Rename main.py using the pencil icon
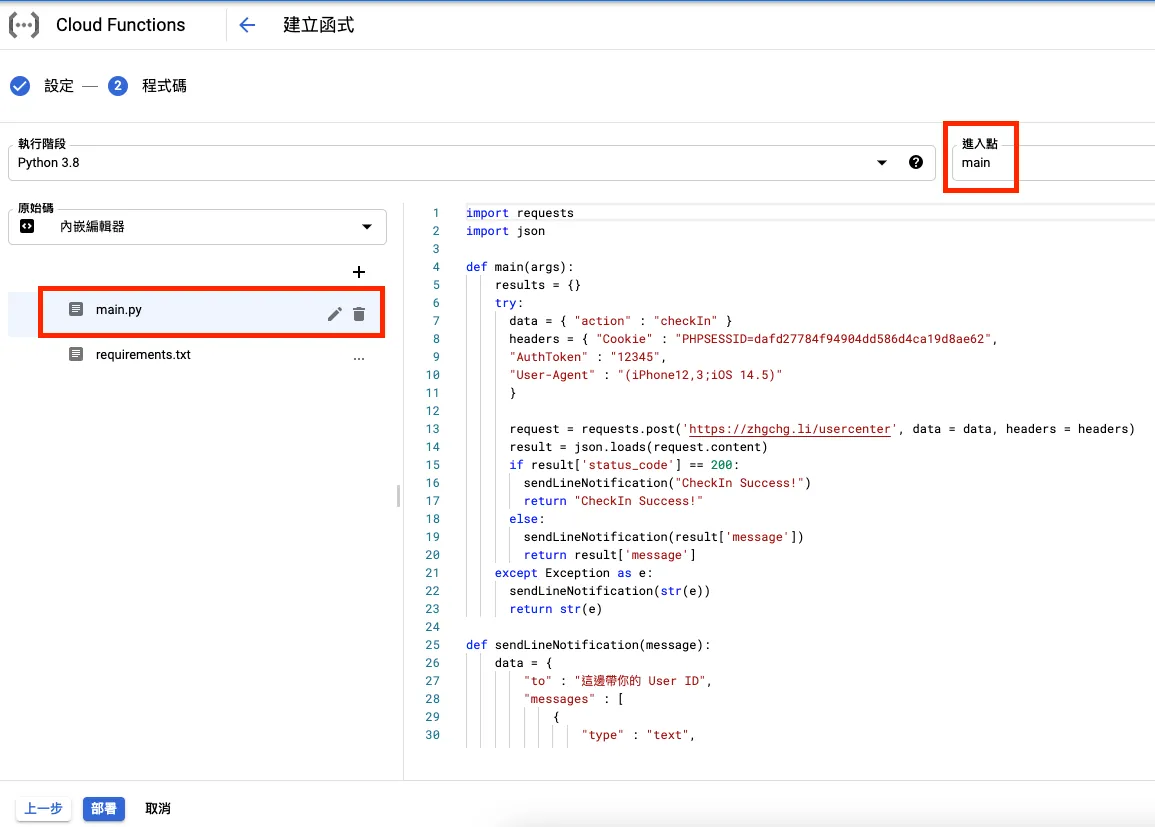The width and height of the screenshot is (1155, 827). 335,314
